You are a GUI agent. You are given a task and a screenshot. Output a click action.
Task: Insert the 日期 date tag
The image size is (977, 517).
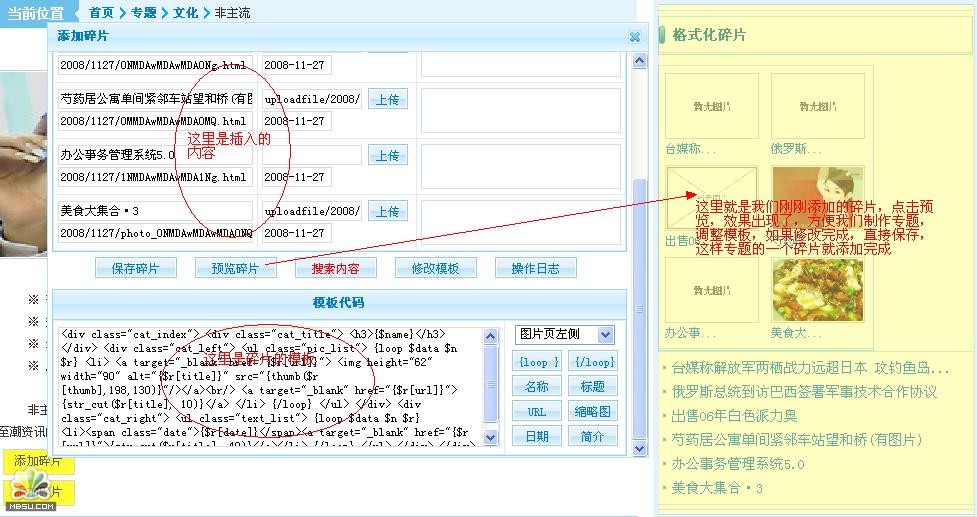(x=536, y=436)
